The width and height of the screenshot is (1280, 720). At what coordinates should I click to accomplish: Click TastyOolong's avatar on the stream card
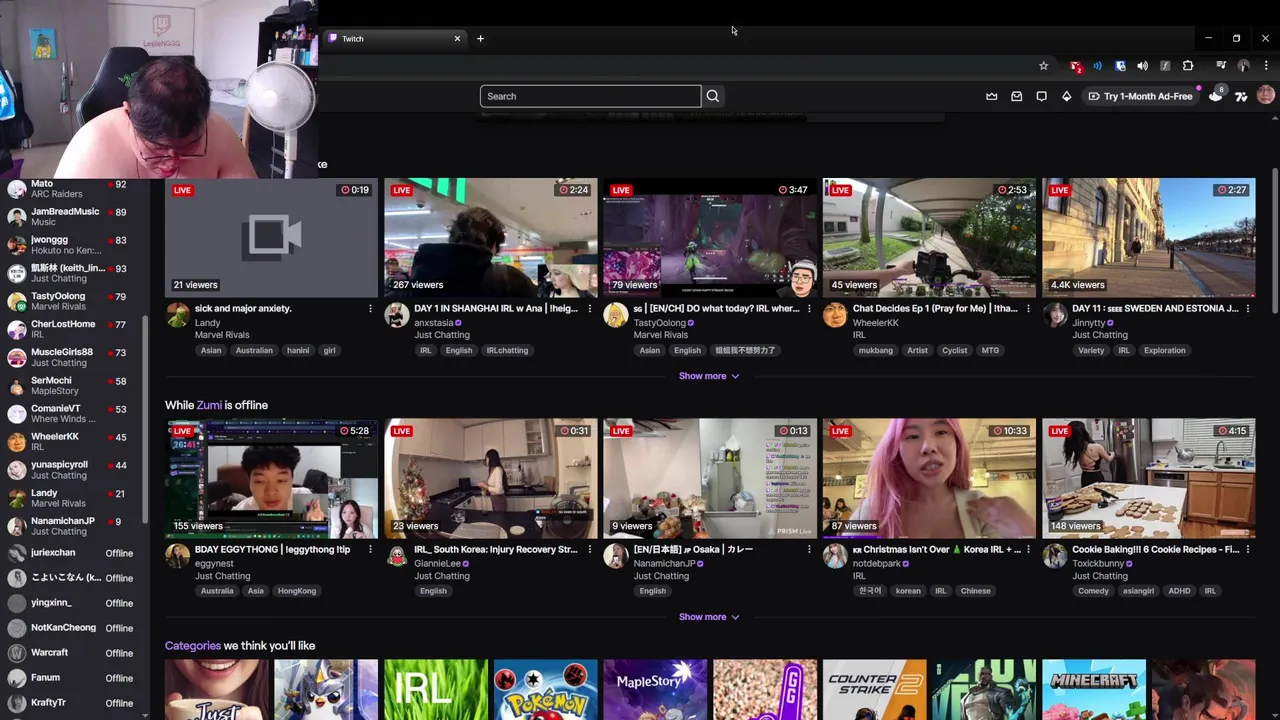(616, 315)
